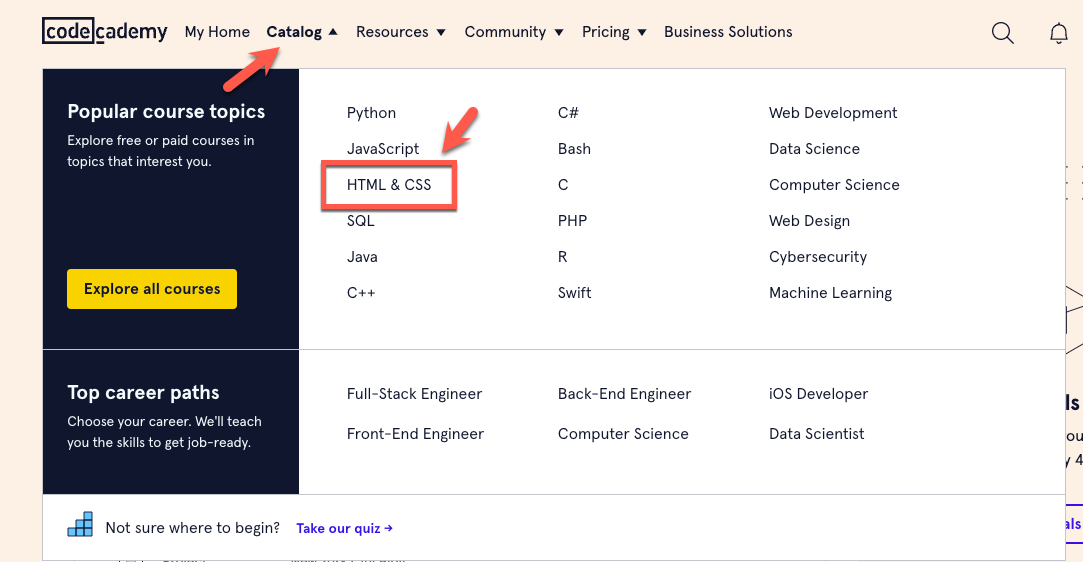Choose the R topic
The image size is (1083, 562).
[562, 257]
